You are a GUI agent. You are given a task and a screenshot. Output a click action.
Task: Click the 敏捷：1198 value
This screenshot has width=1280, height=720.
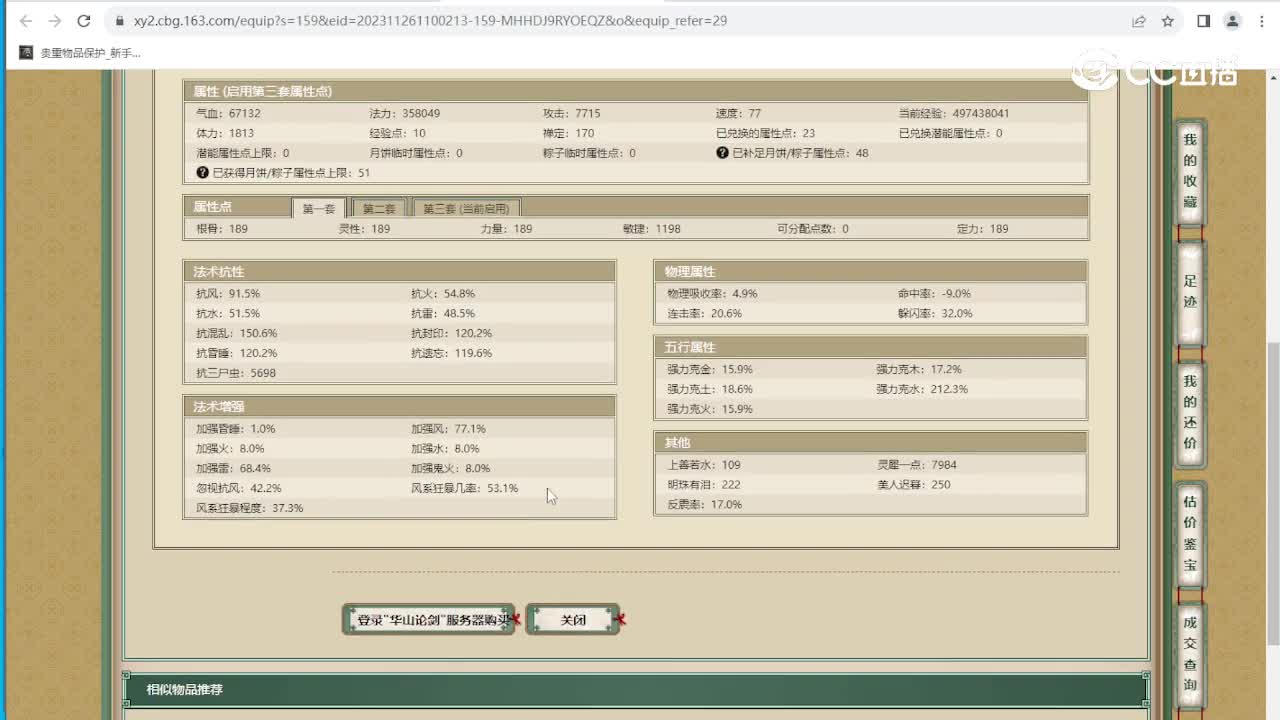tap(652, 229)
